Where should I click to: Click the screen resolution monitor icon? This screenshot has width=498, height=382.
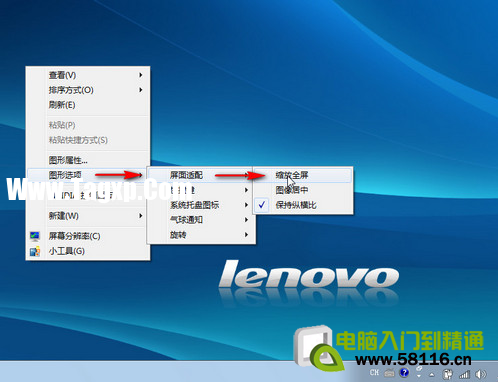[x=35, y=236]
